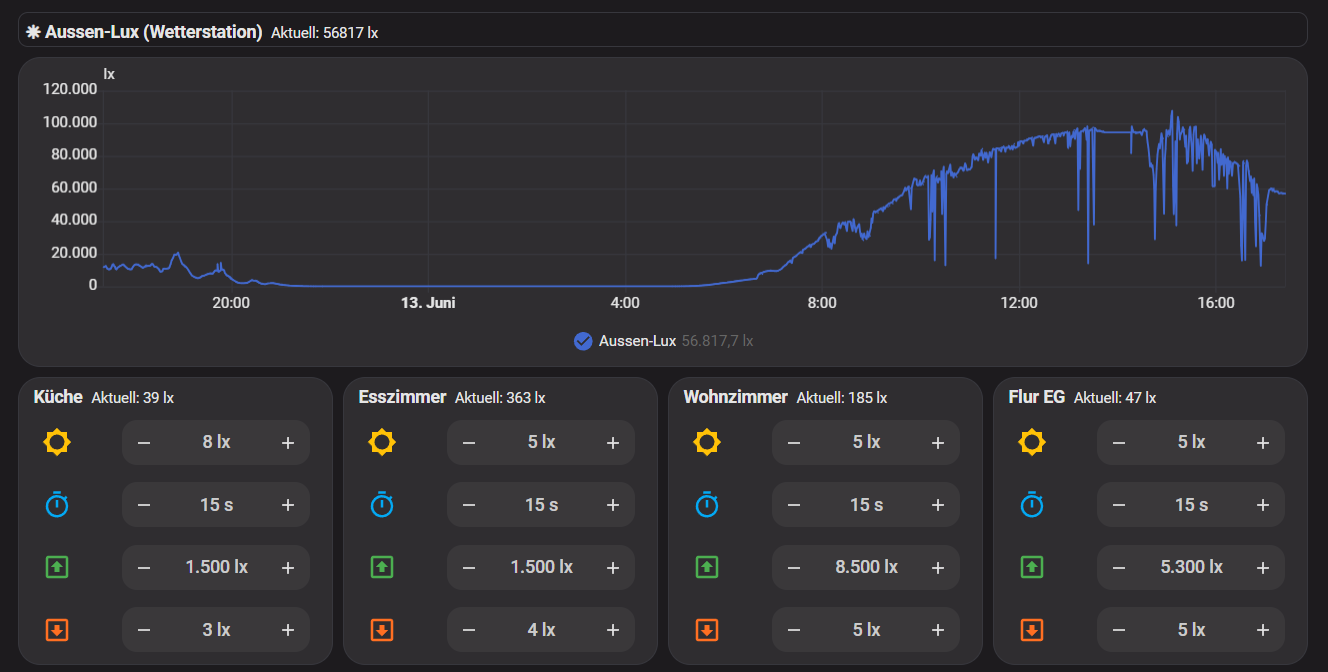Decrease Küche 3 lx lower threshold
This screenshot has height=672, width=1328.
click(x=144, y=630)
